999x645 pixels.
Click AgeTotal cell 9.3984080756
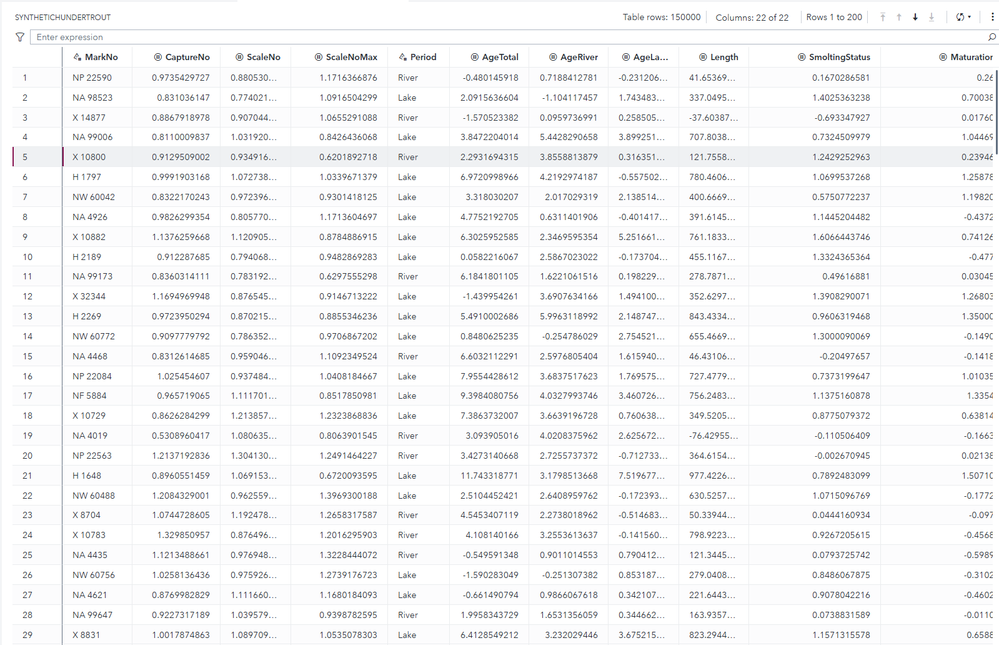[489, 396]
